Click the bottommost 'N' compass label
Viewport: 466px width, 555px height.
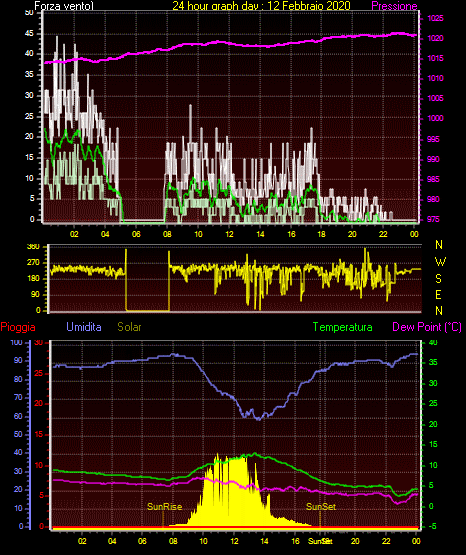pyautogui.click(x=439, y=311)
